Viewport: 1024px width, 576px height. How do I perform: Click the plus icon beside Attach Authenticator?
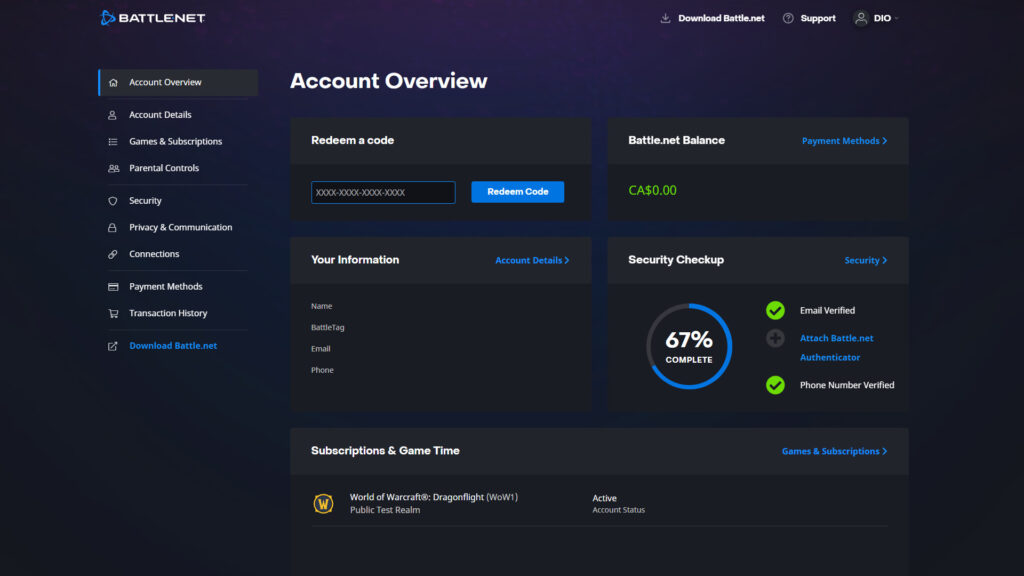[x=775, y=338]
